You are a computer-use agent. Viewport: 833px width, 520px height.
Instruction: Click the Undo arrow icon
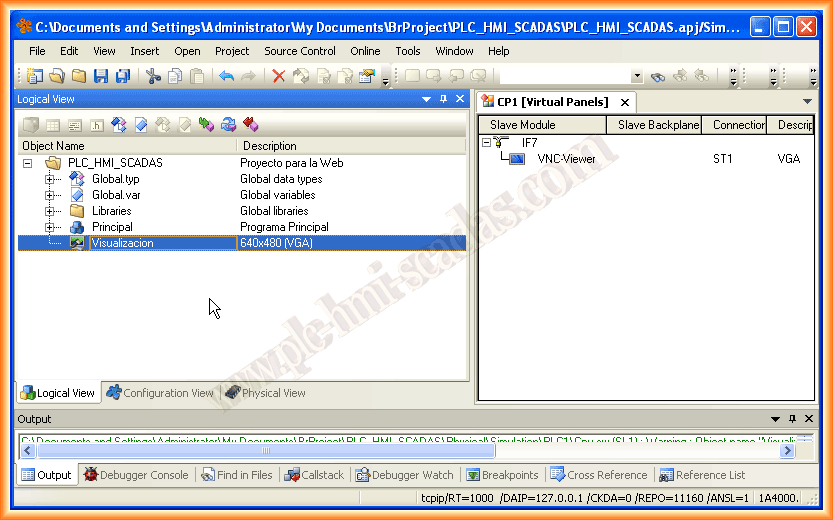226,76
